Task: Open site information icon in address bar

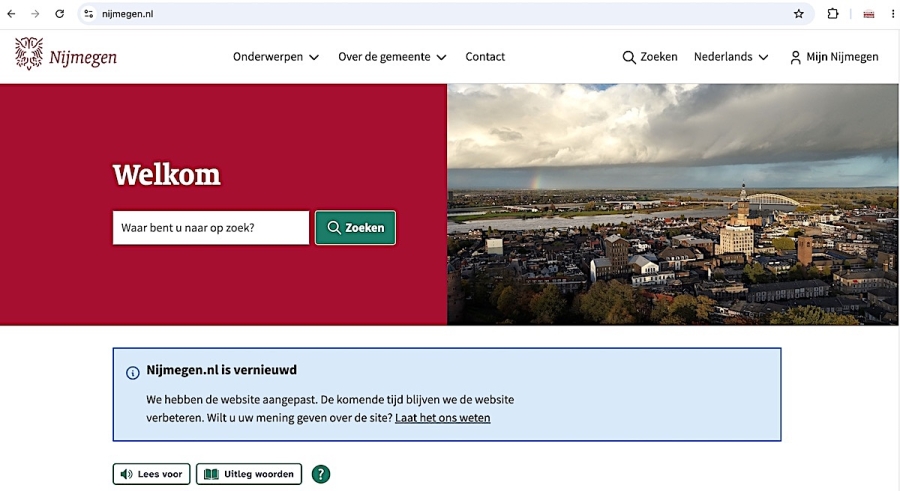Action: pos(88,14)
